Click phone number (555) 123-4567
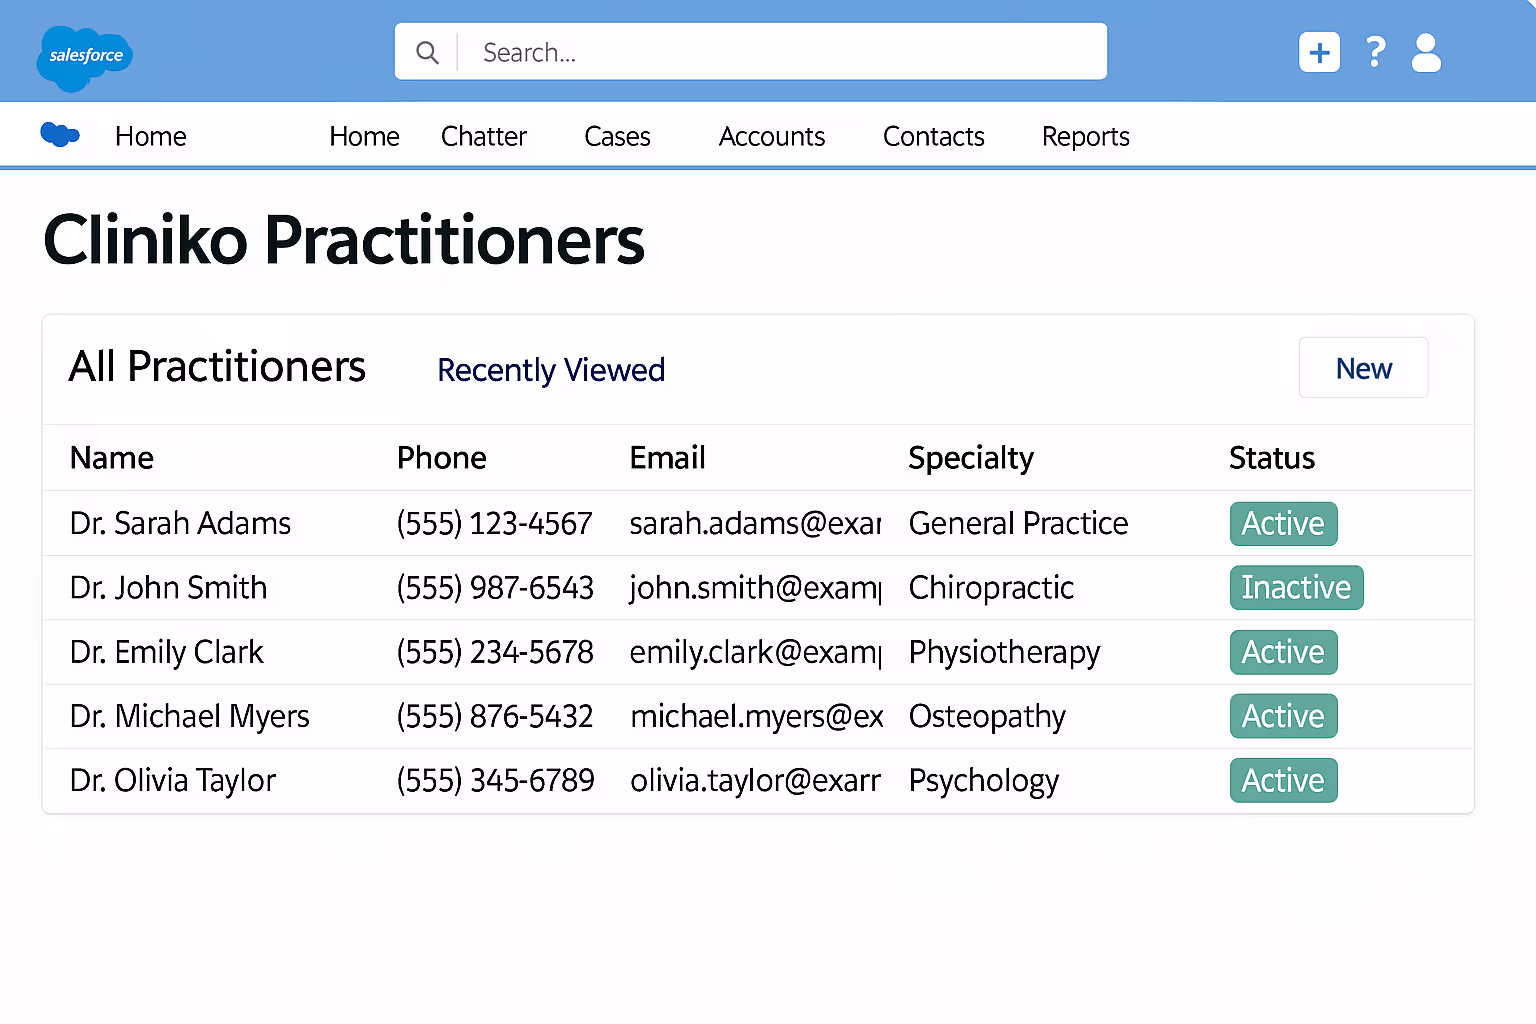The height and width of the screenshot is (1024, 1536). 495,523
